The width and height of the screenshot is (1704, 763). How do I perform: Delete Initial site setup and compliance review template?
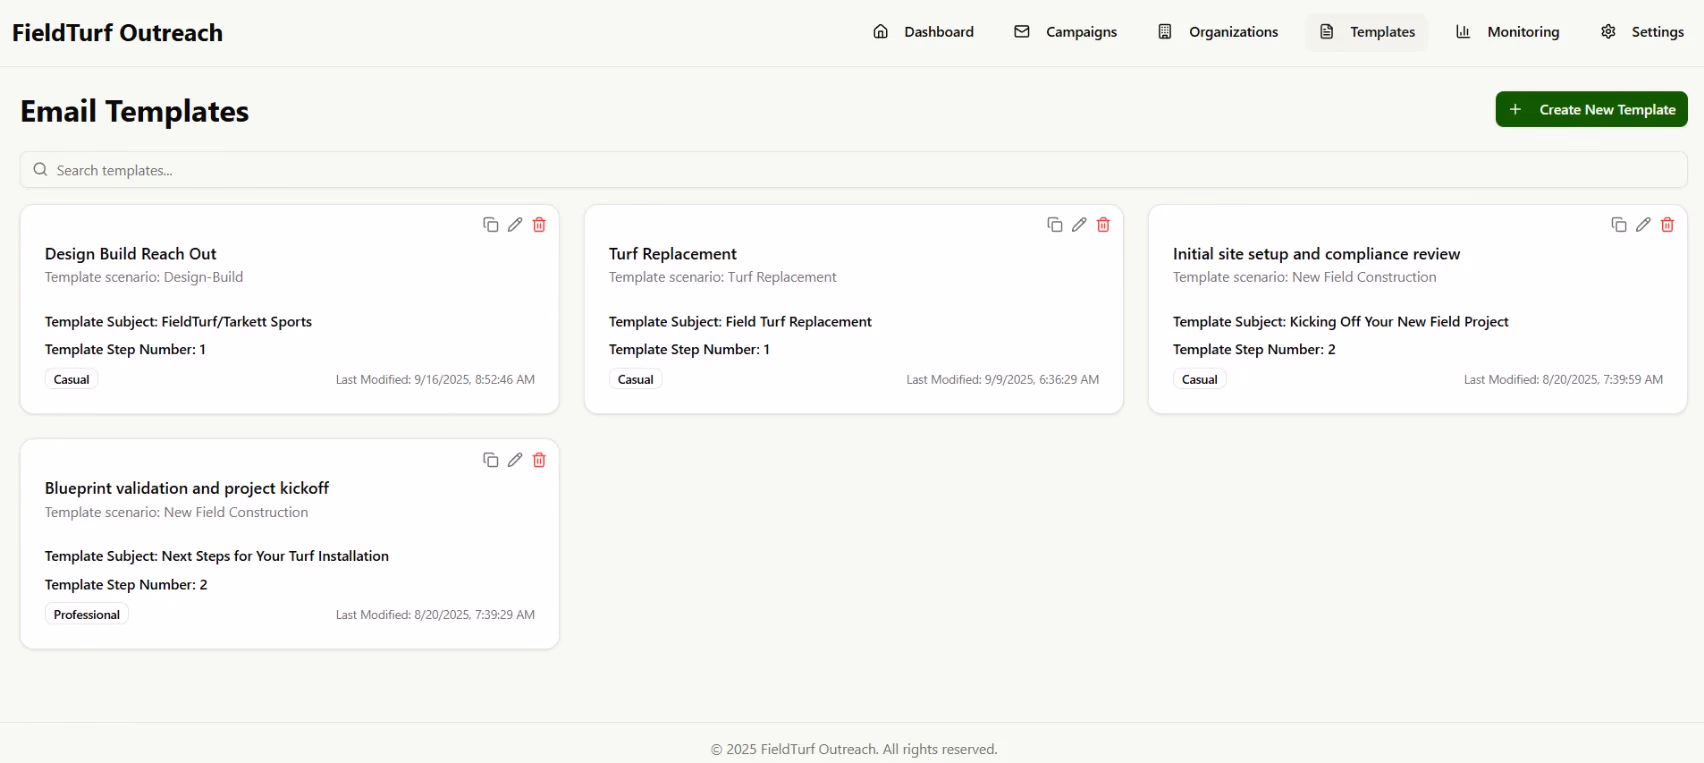[1667, 225]
